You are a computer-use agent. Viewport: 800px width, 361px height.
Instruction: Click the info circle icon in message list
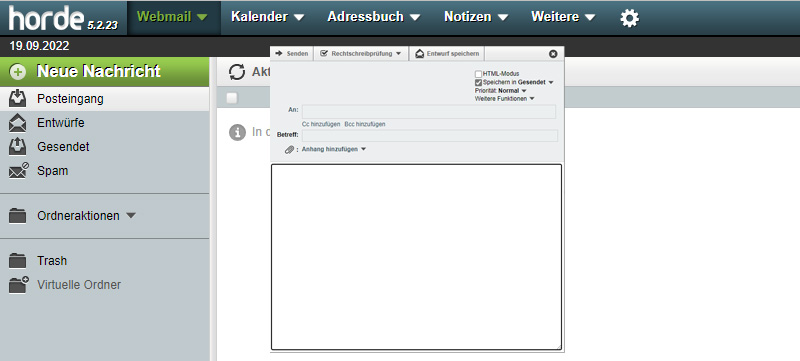[237, 133]
